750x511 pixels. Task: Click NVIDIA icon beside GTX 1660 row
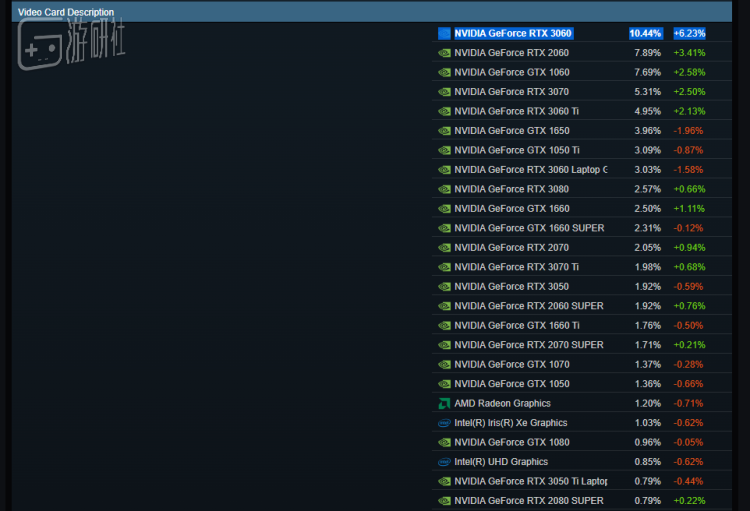tap(444, 209)
